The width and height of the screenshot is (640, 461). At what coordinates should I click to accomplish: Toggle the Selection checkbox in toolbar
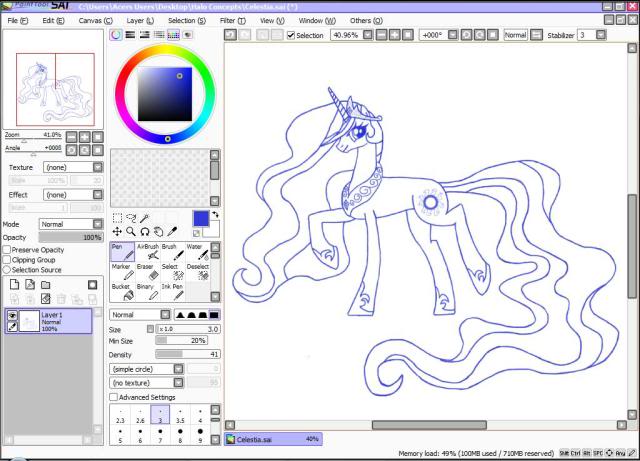click(291, 35)
